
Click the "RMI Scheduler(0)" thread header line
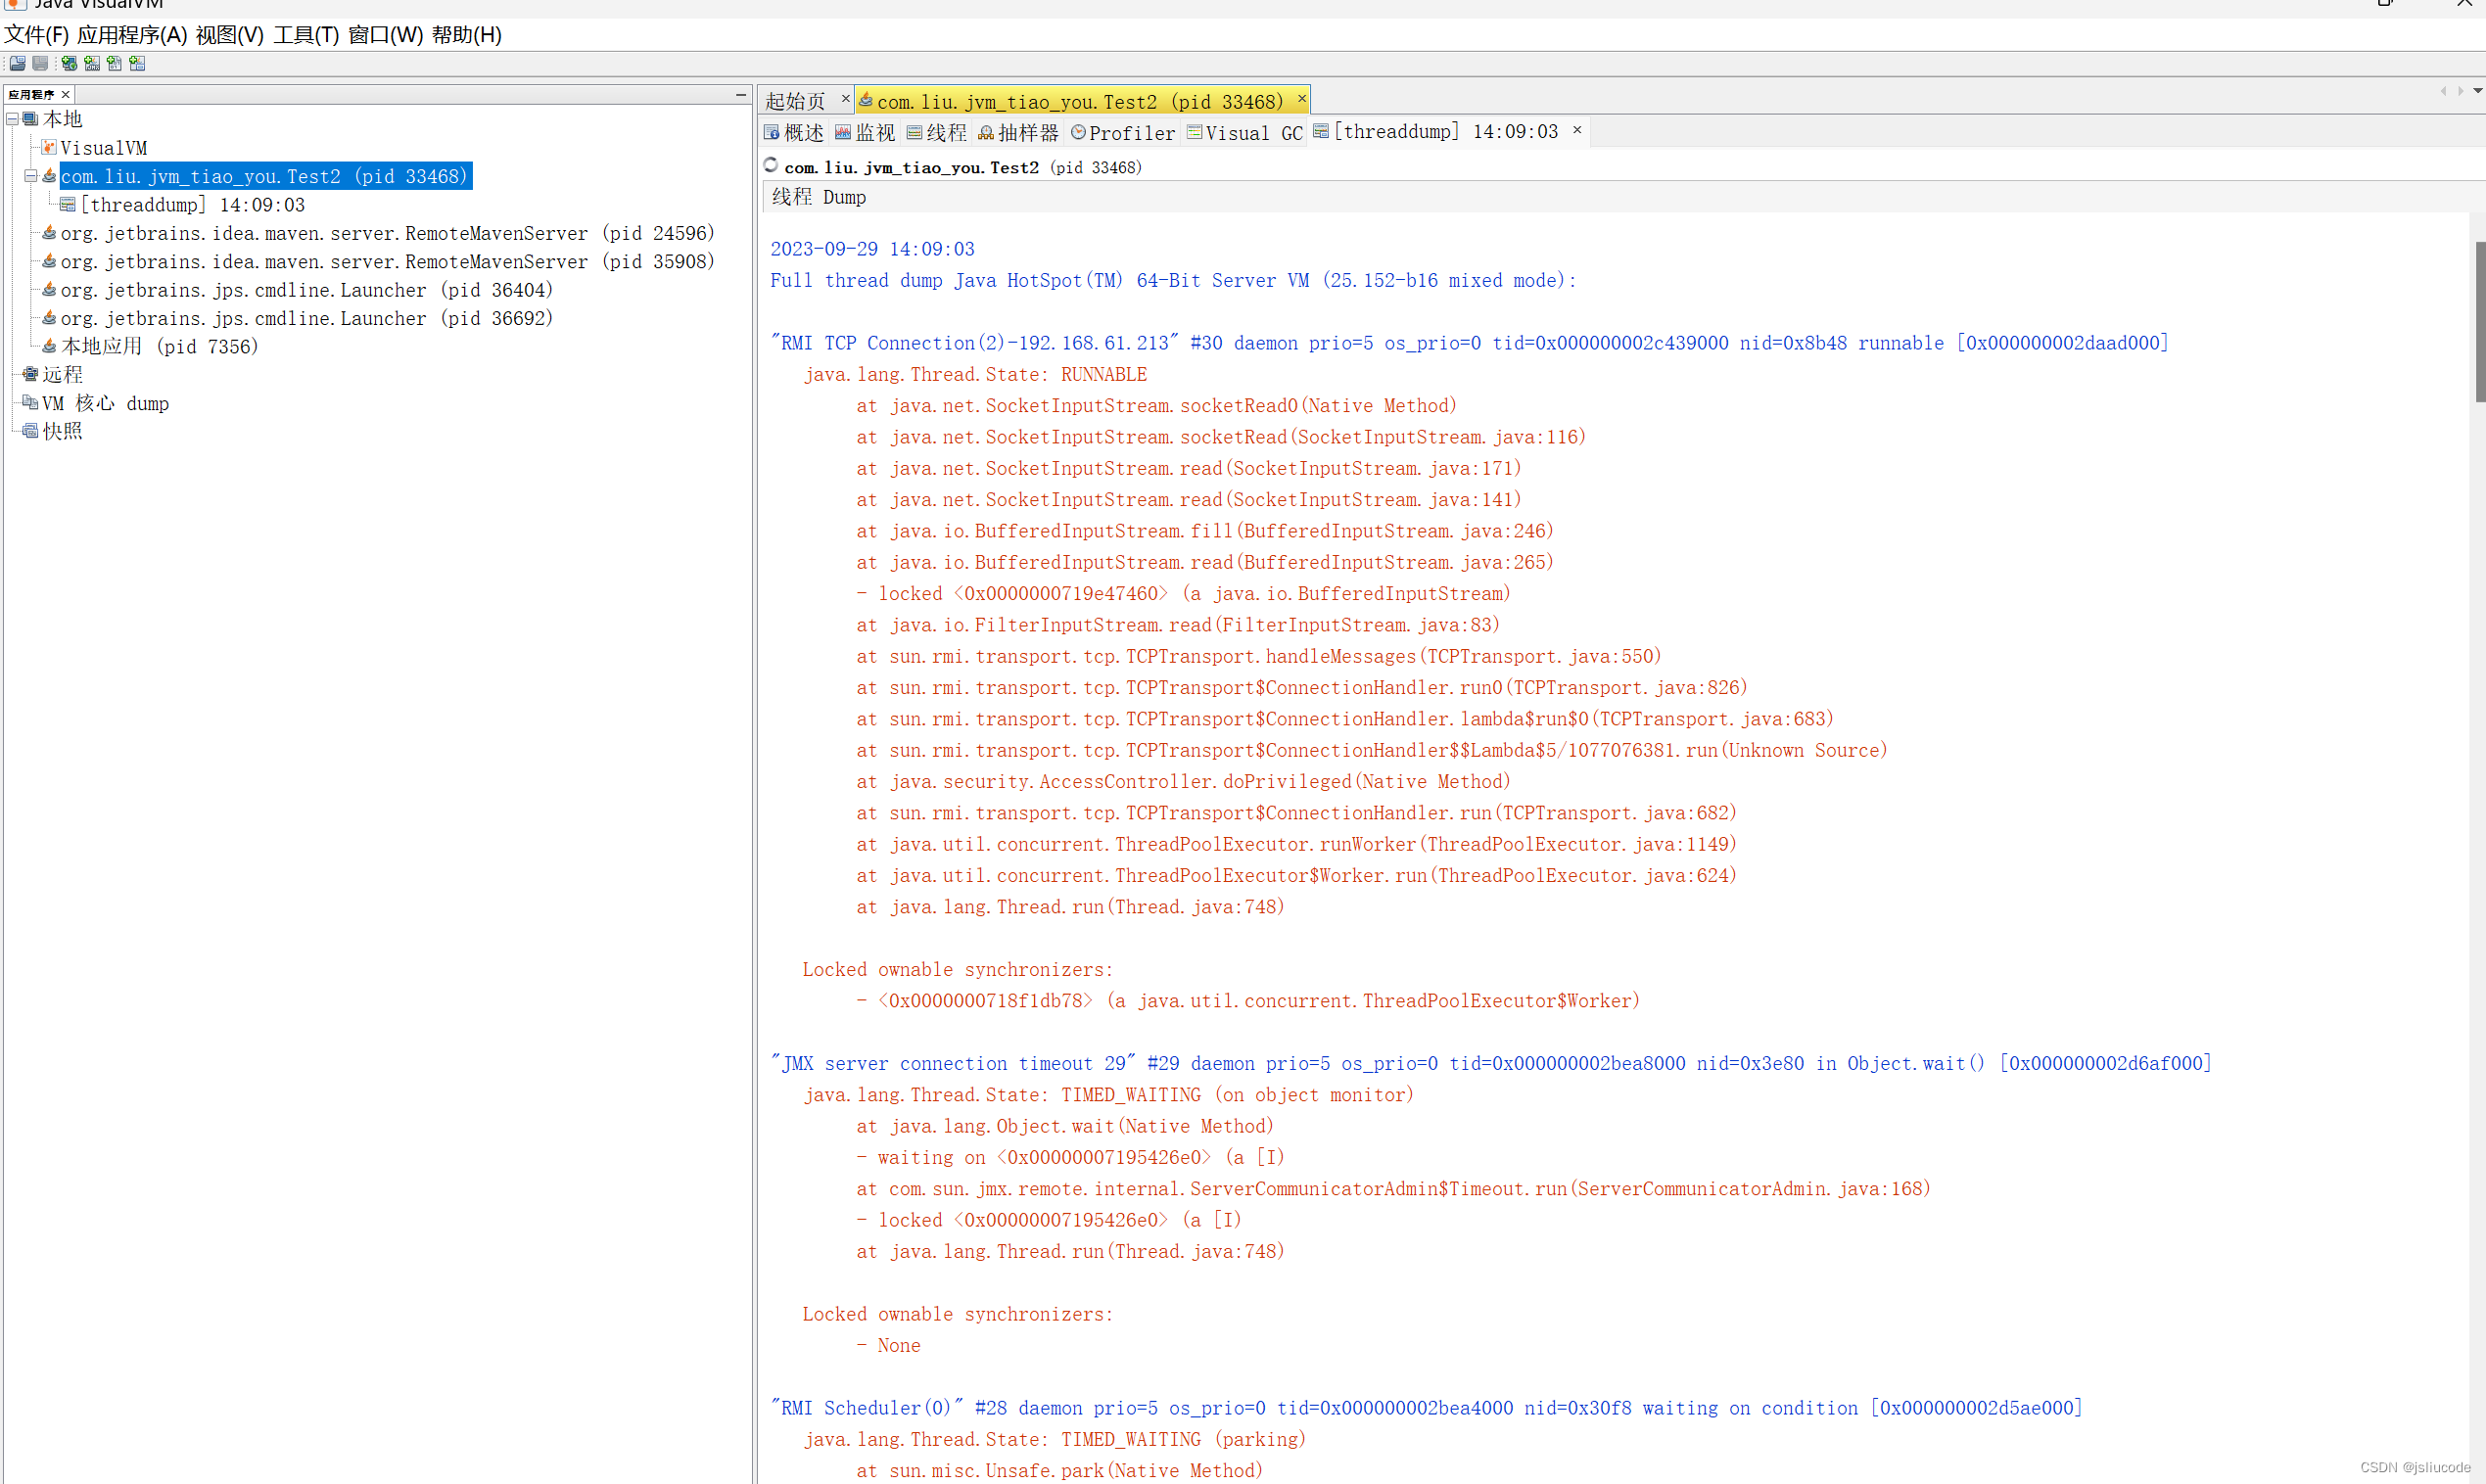pyautogui.click(x=1426, y=1408)
